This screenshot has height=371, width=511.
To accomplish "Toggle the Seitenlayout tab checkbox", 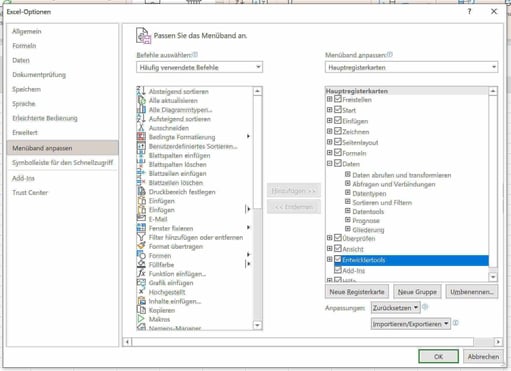I will 338,142.
